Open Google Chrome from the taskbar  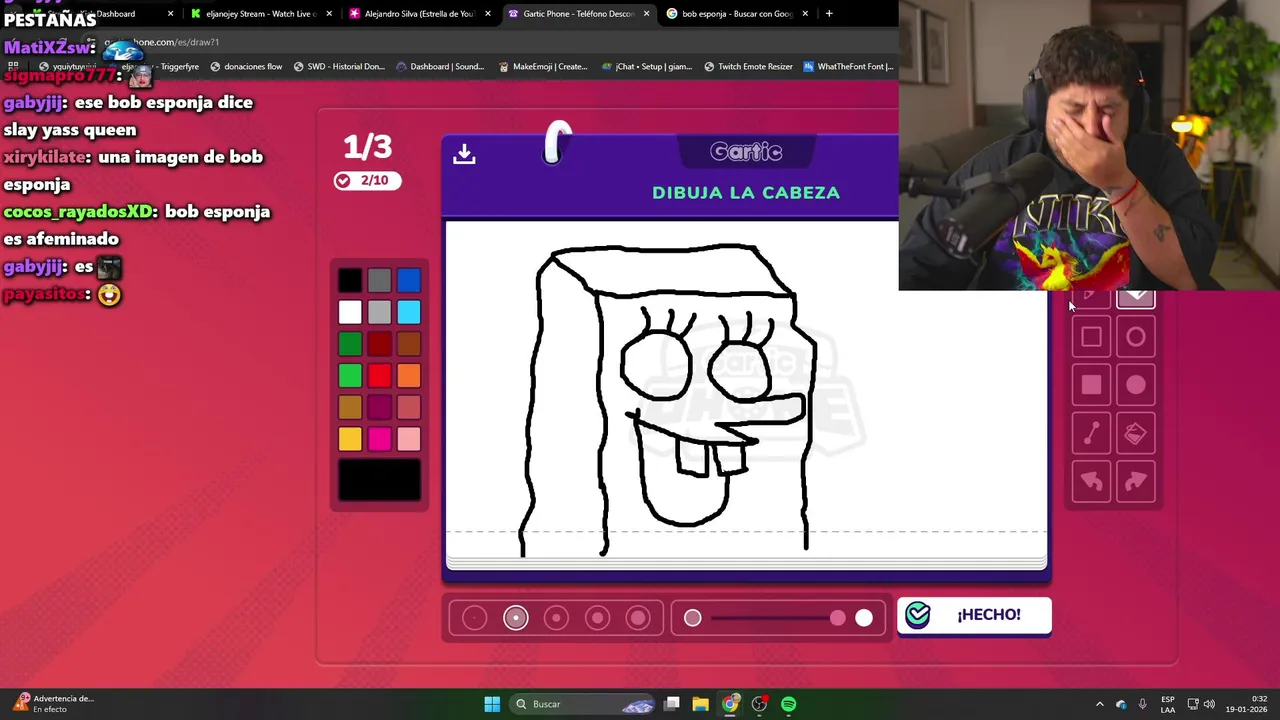pyautogui.click(x=730, y=704)
